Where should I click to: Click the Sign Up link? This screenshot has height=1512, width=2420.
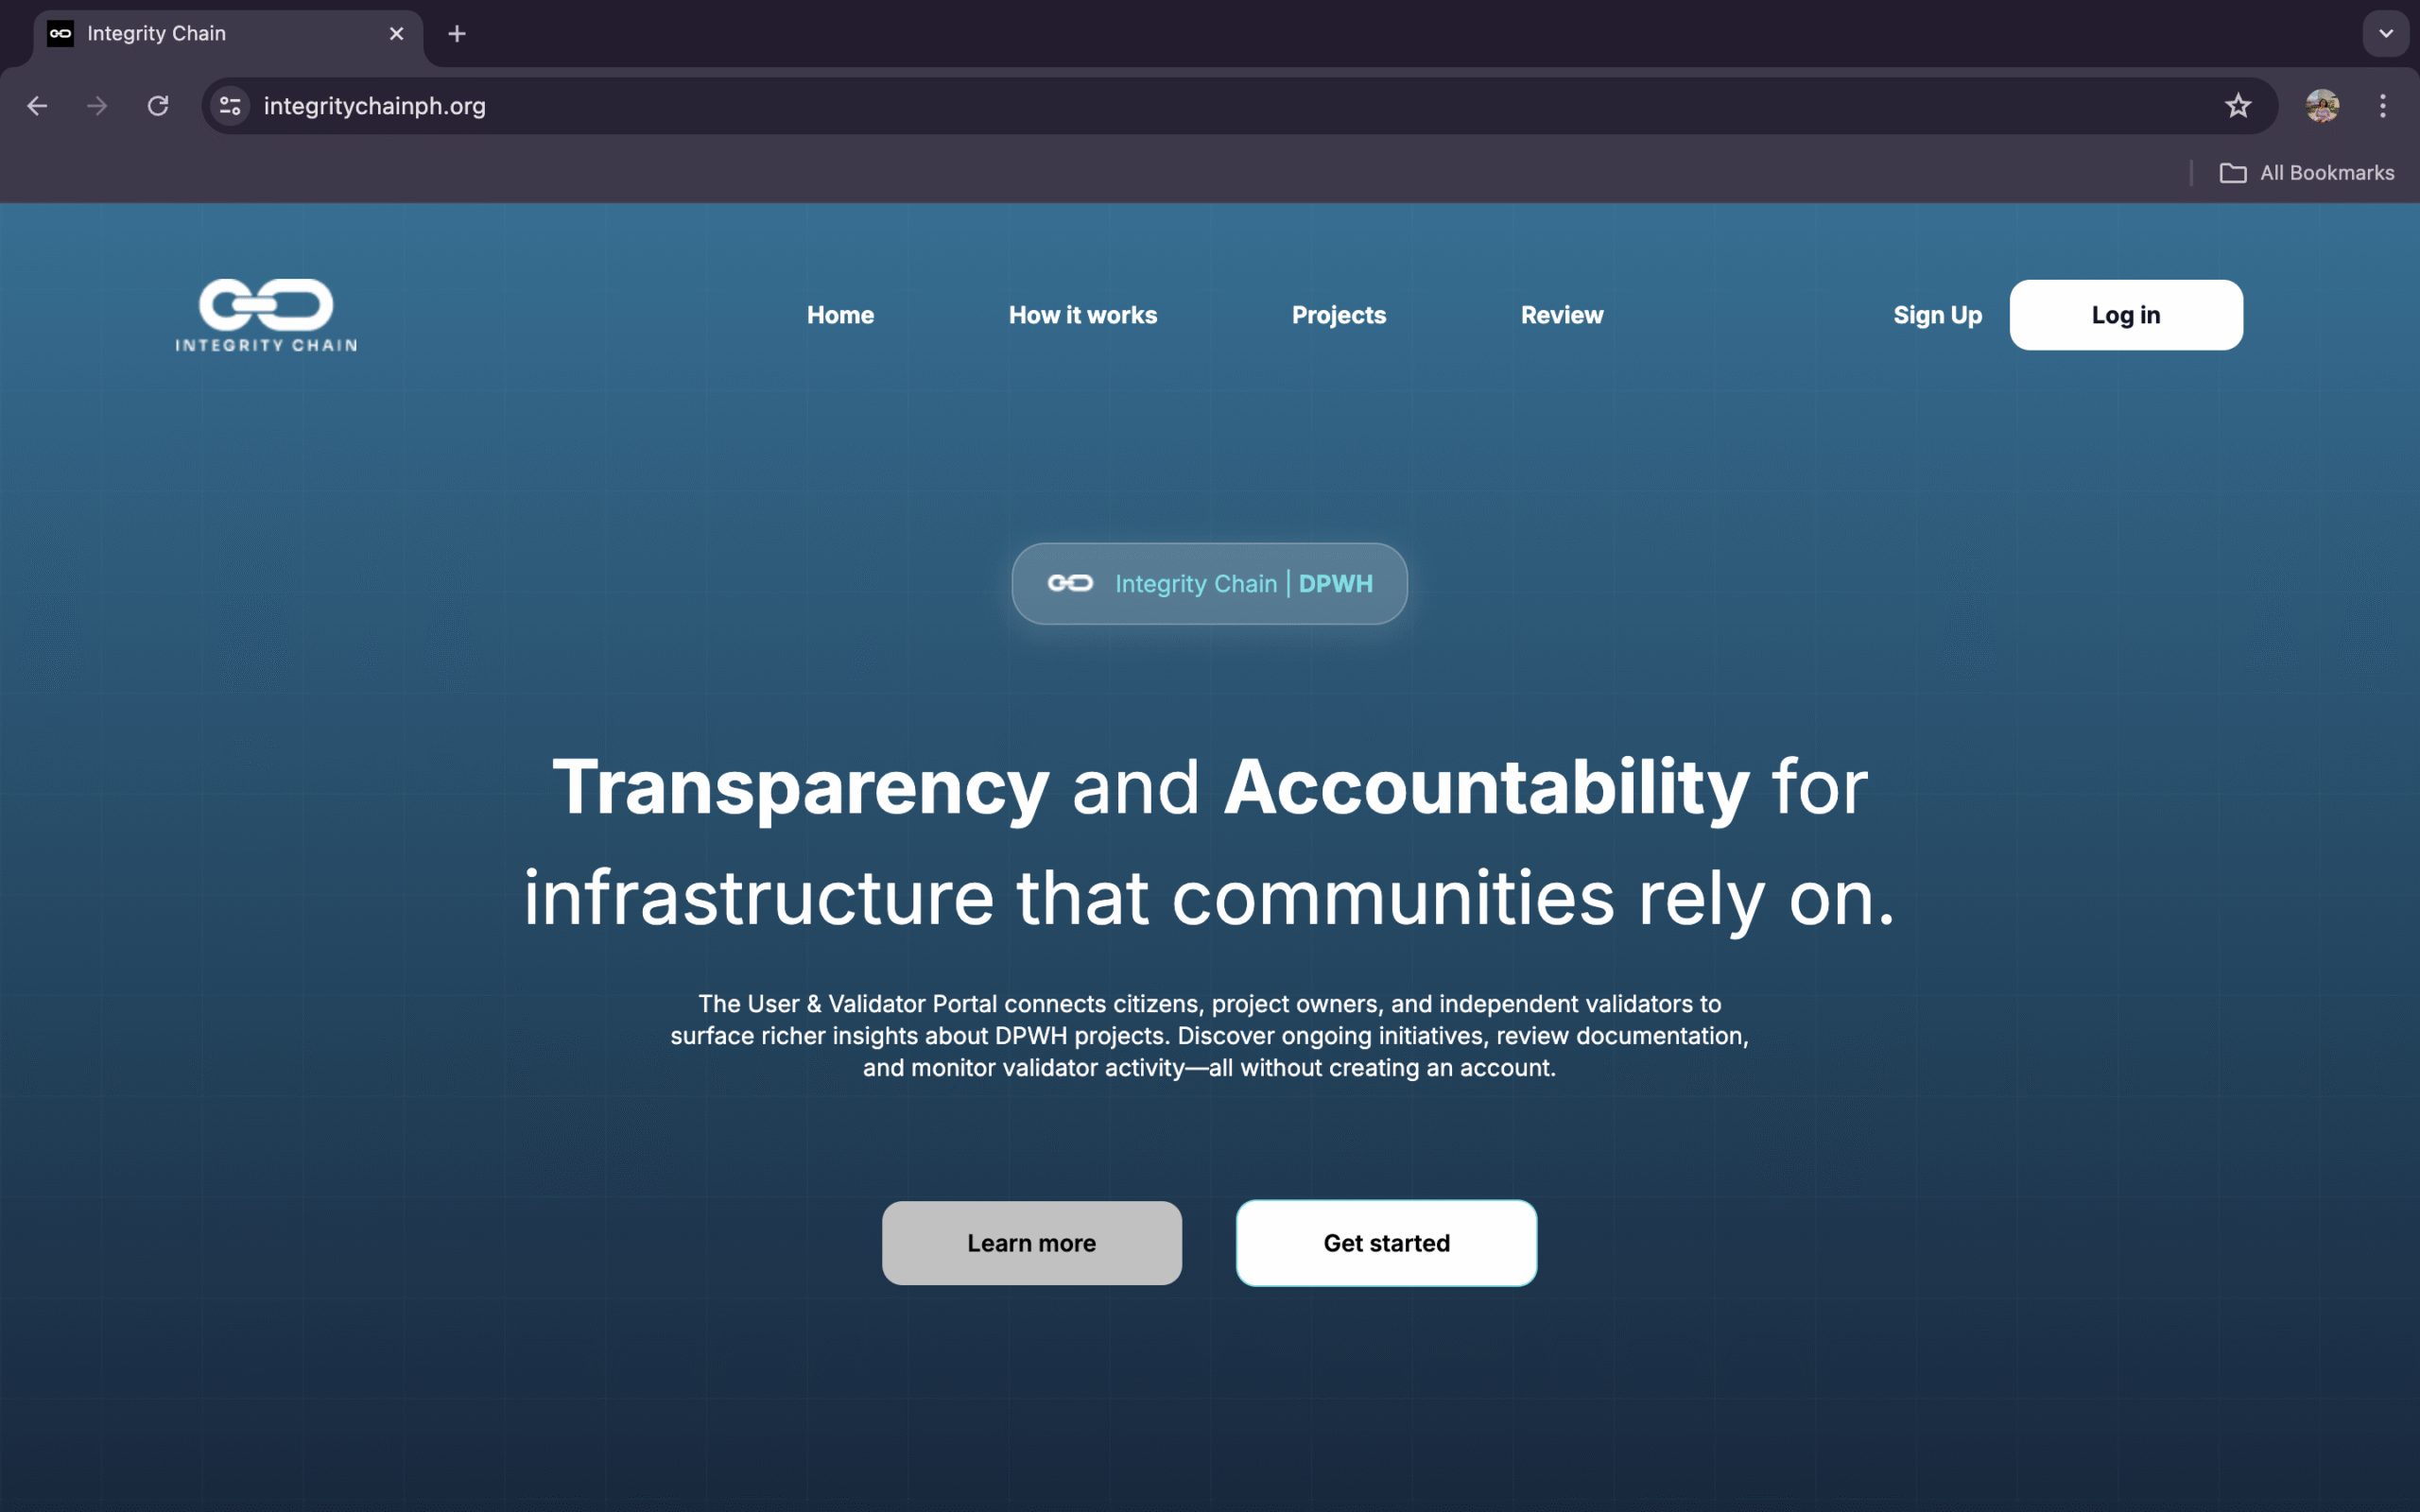pyautogui.click(x=1937, y=315)
